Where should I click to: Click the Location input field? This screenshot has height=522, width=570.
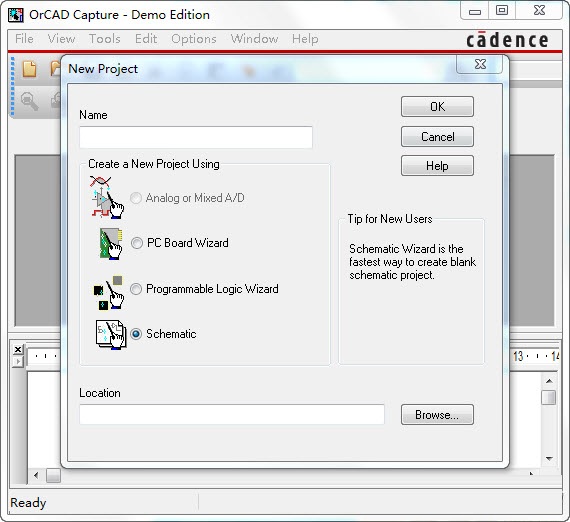tap(232, 414)
